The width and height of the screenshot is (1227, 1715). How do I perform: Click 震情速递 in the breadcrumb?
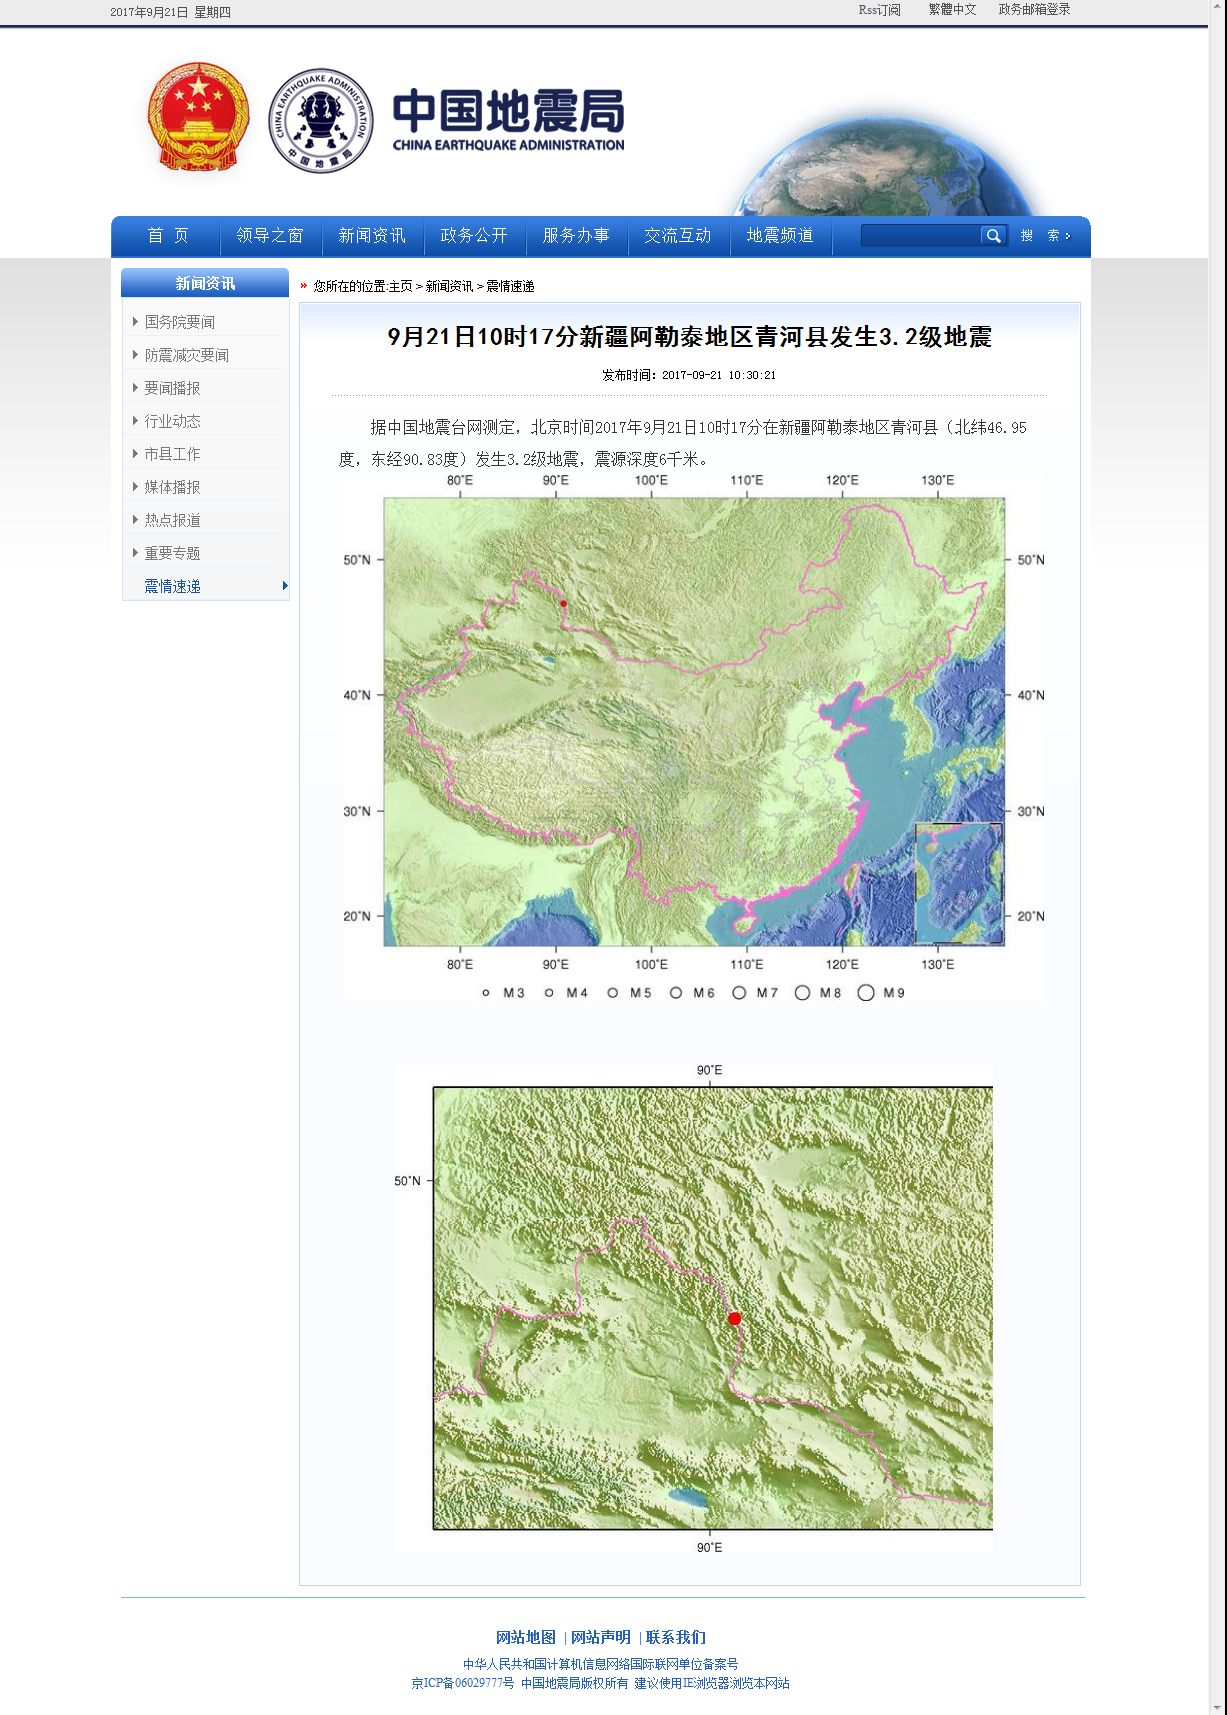(x=510, y=286)
